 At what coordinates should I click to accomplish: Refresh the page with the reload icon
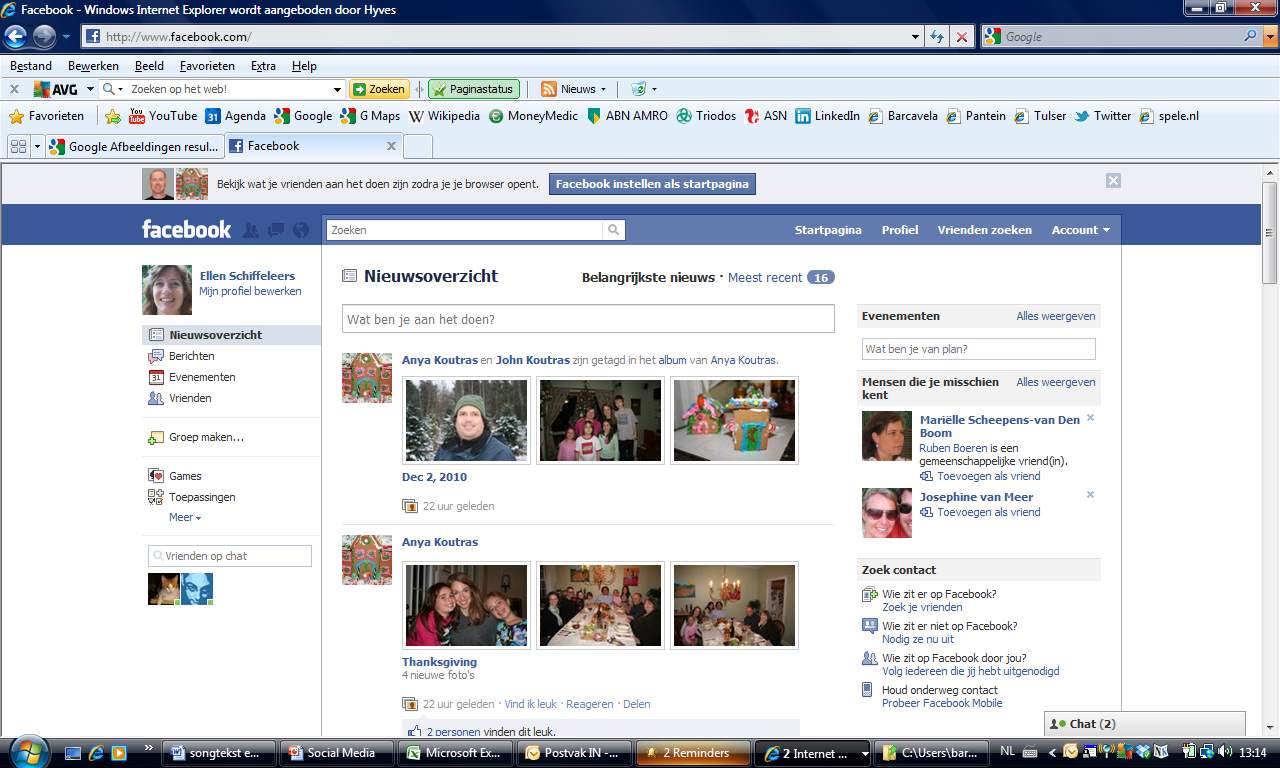[x=937, y=37]
